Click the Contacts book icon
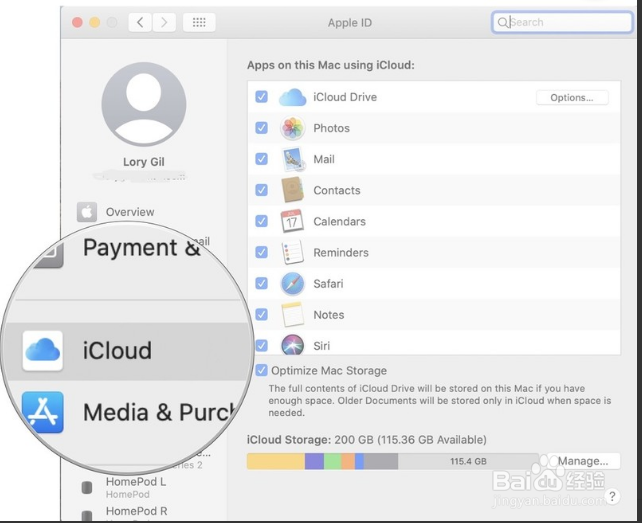The image size is (642, 523). point(292,190)
